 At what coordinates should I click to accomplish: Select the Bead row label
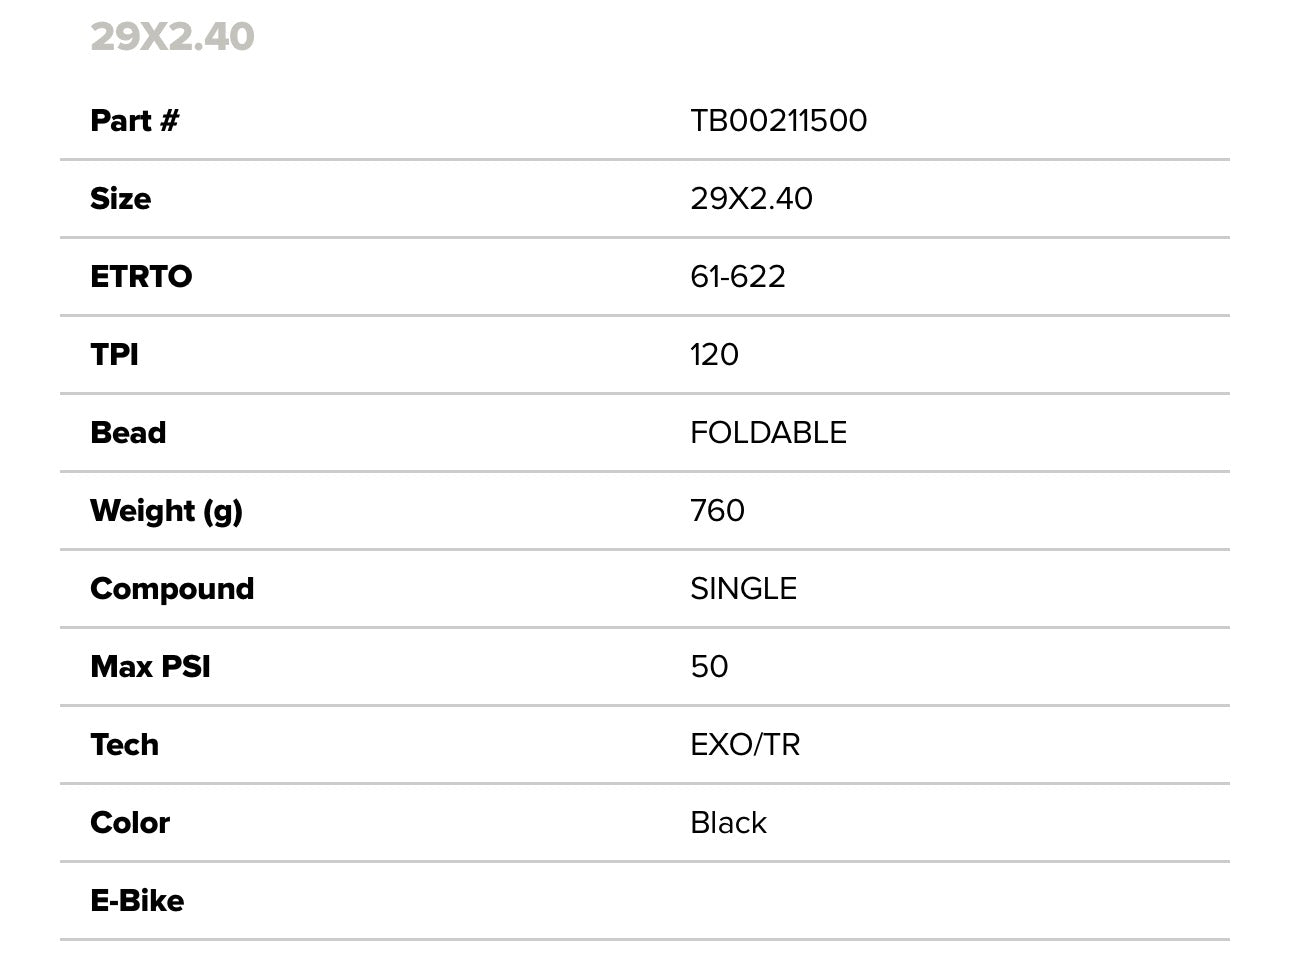(x=128, y=433)
